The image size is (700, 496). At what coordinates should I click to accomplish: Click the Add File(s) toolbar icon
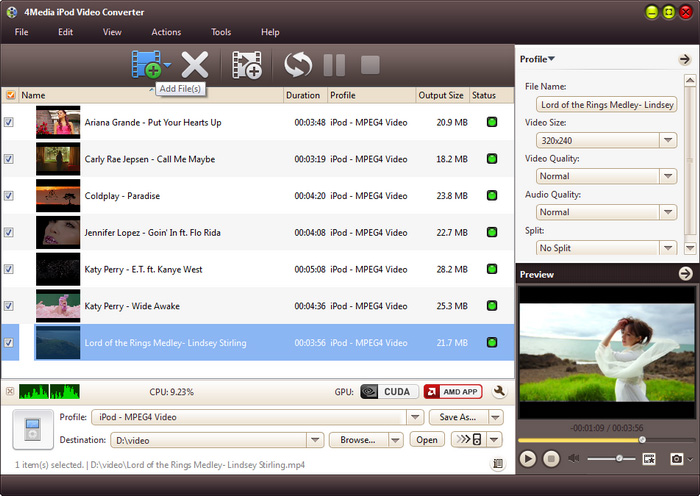tap(146, 65)
